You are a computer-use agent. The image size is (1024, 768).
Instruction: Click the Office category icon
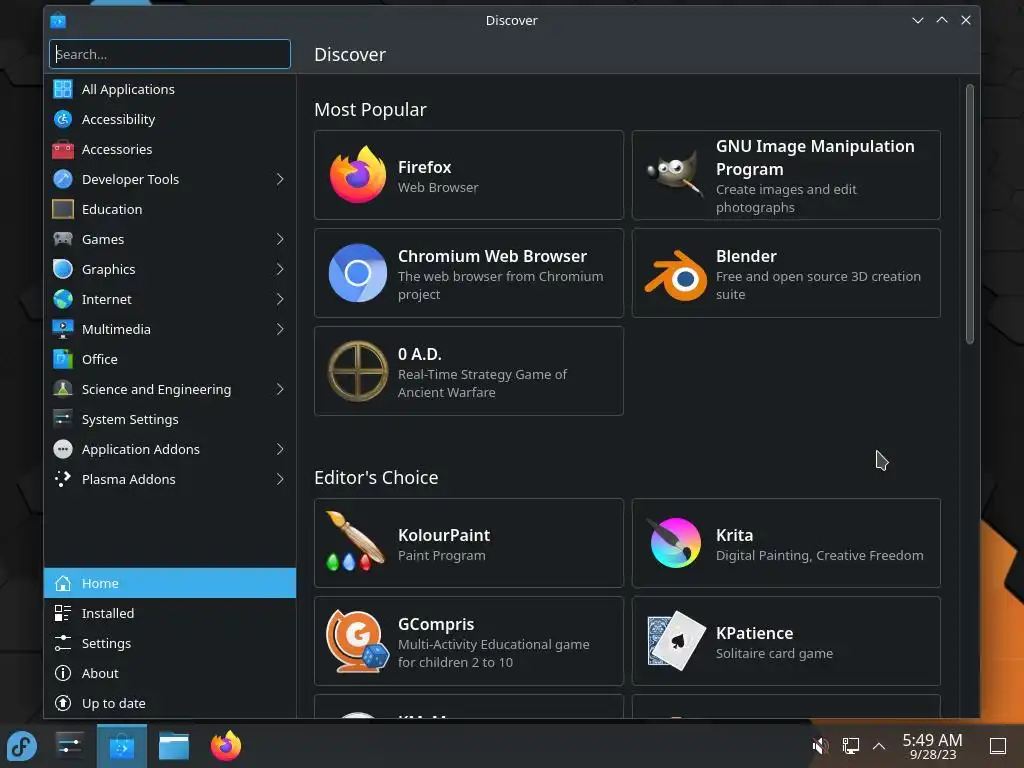63,359
